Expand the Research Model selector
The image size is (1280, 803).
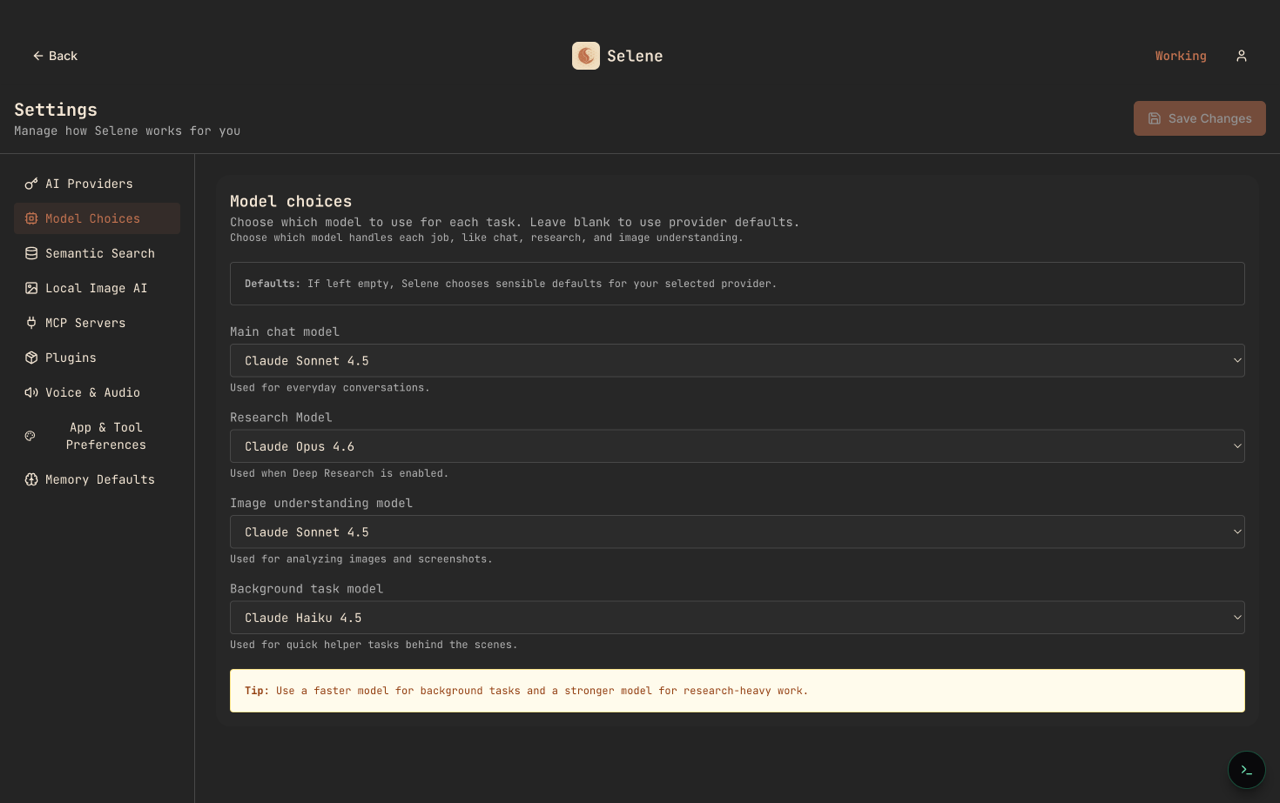[737, 446]
